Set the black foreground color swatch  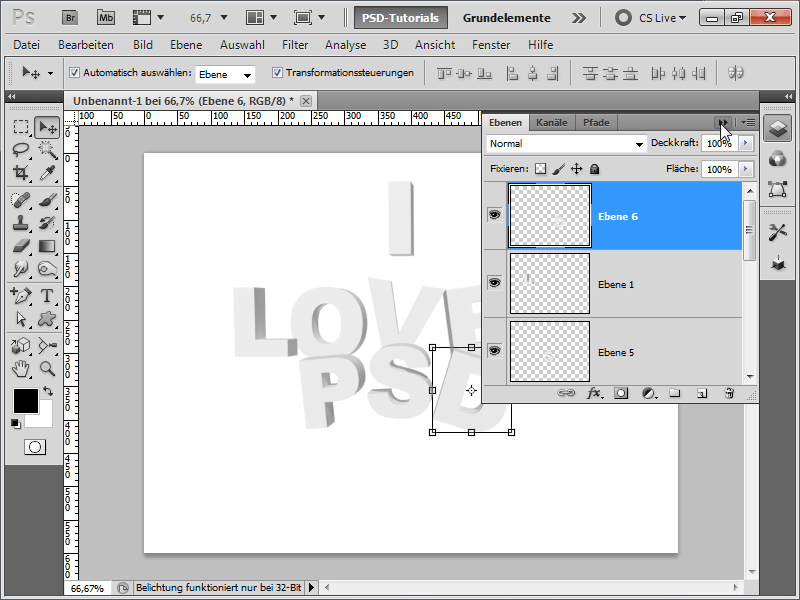point(26,401)
